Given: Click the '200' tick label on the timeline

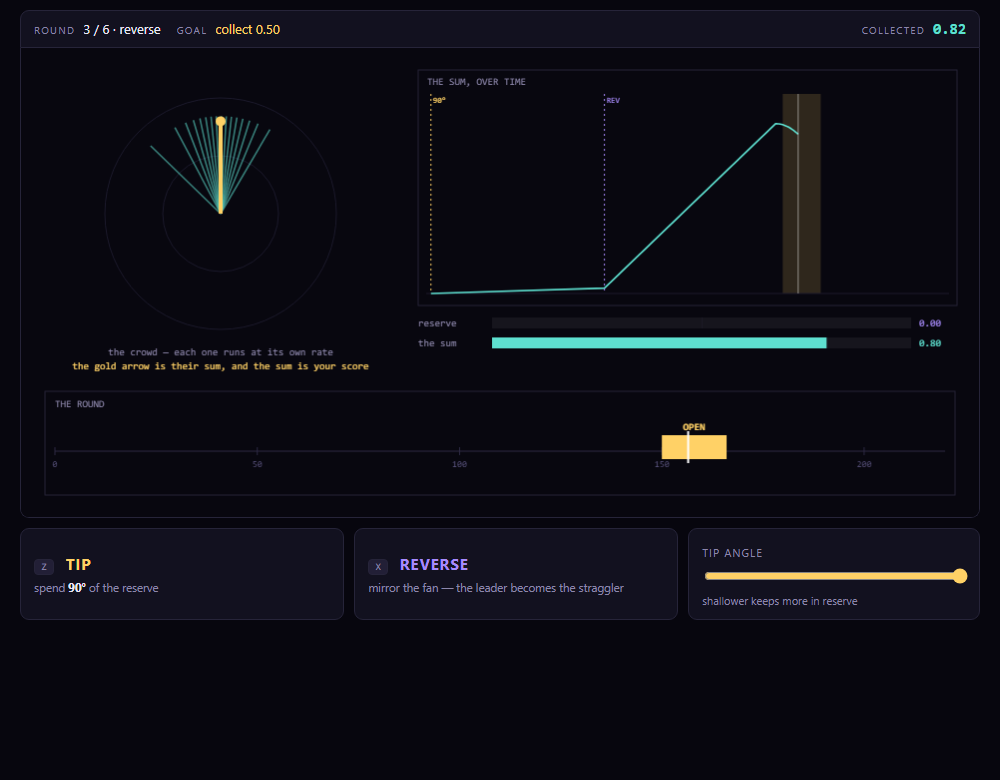Looking at the screenshot, I should pyautogui.click(x=864, y=464).
